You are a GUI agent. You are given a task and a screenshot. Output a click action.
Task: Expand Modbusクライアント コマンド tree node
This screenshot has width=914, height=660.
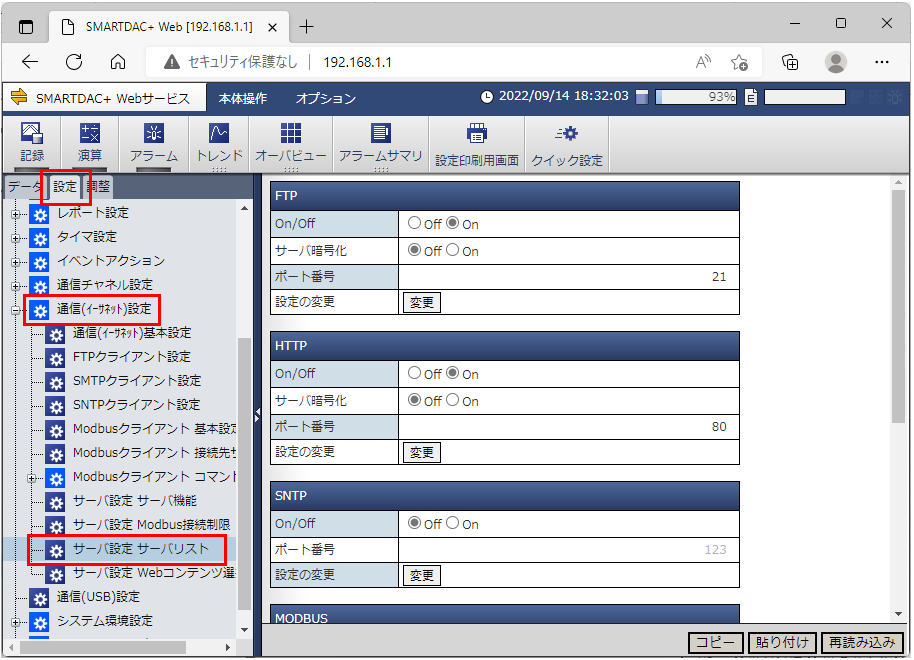(x=31, y=477)
